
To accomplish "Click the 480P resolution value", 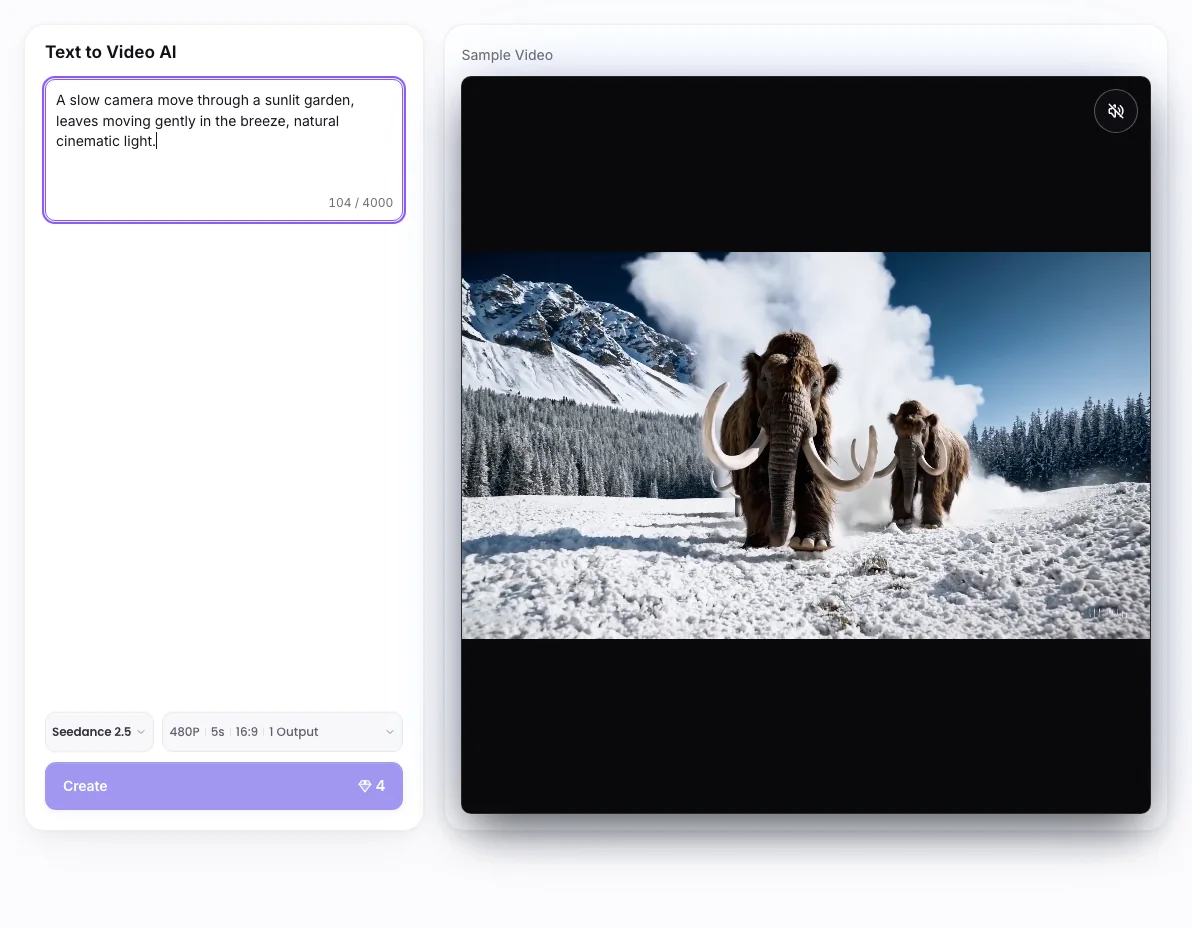I will [x=184, y=732].
